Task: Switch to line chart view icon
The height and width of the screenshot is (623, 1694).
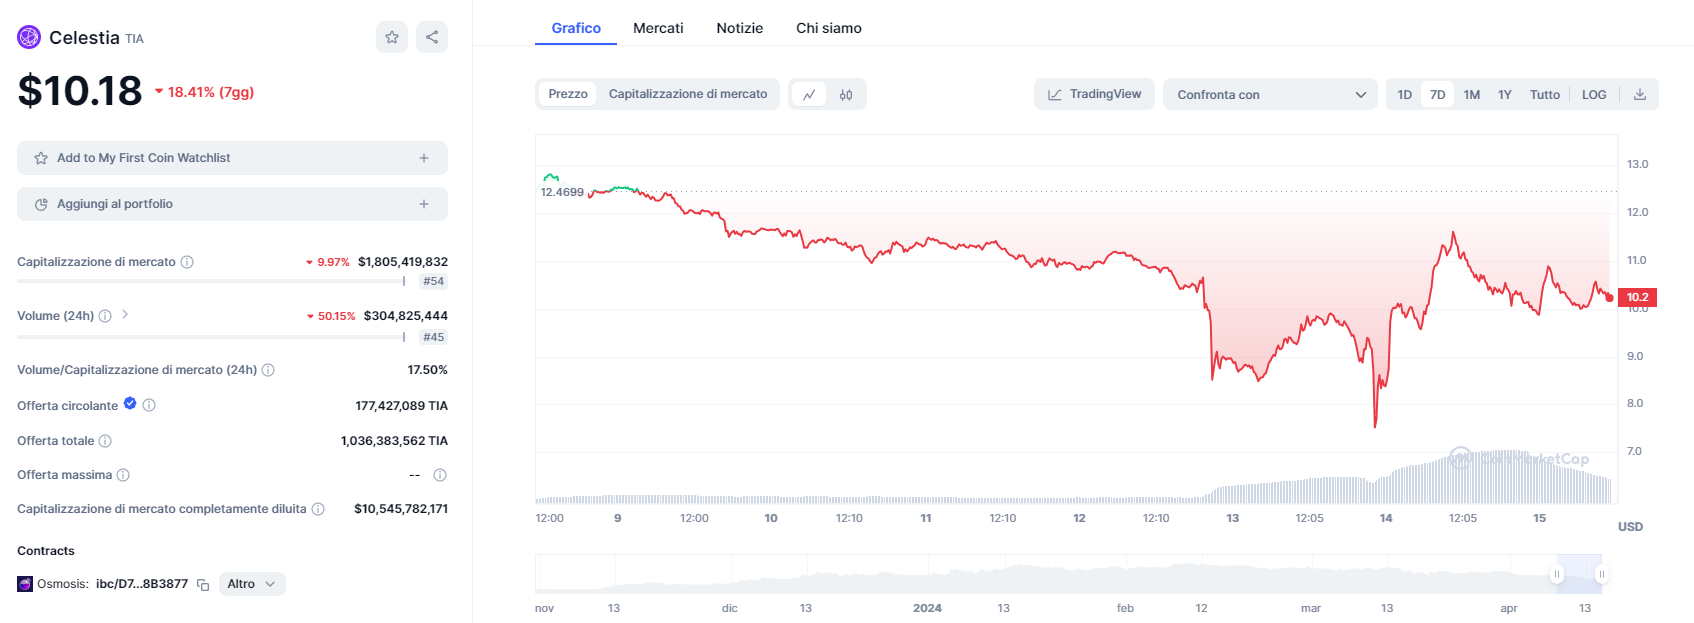Action: pos(809,95)
